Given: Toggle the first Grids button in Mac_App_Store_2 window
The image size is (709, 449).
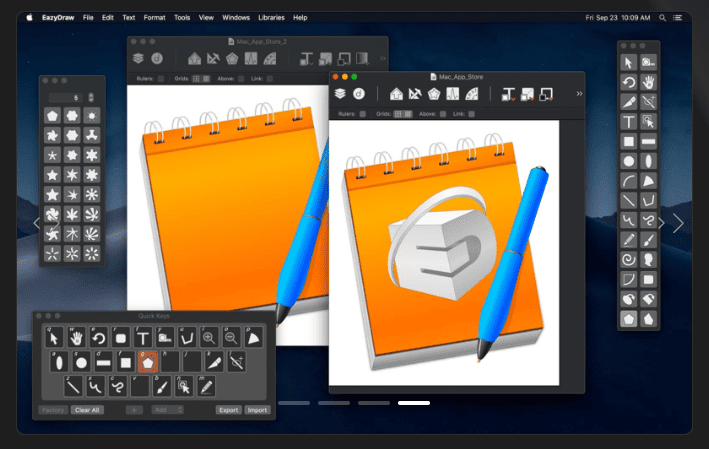Looking at the screenshot, I should (x=196, y=79).
